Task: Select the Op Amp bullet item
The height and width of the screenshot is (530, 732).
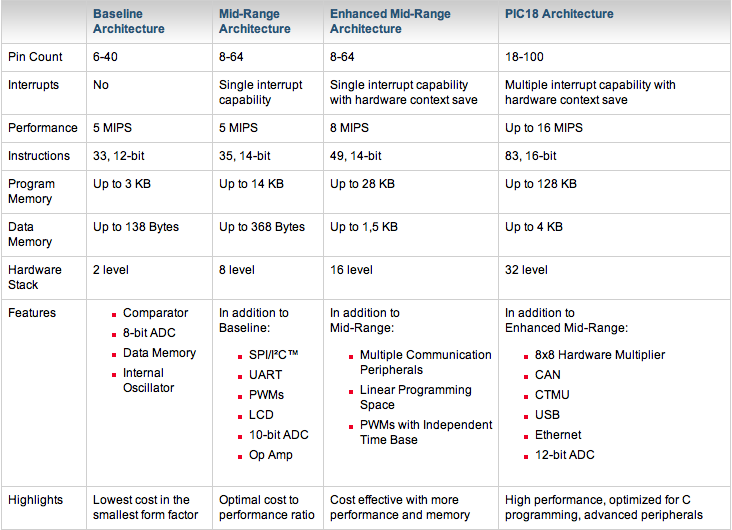Action: (271, 455)
